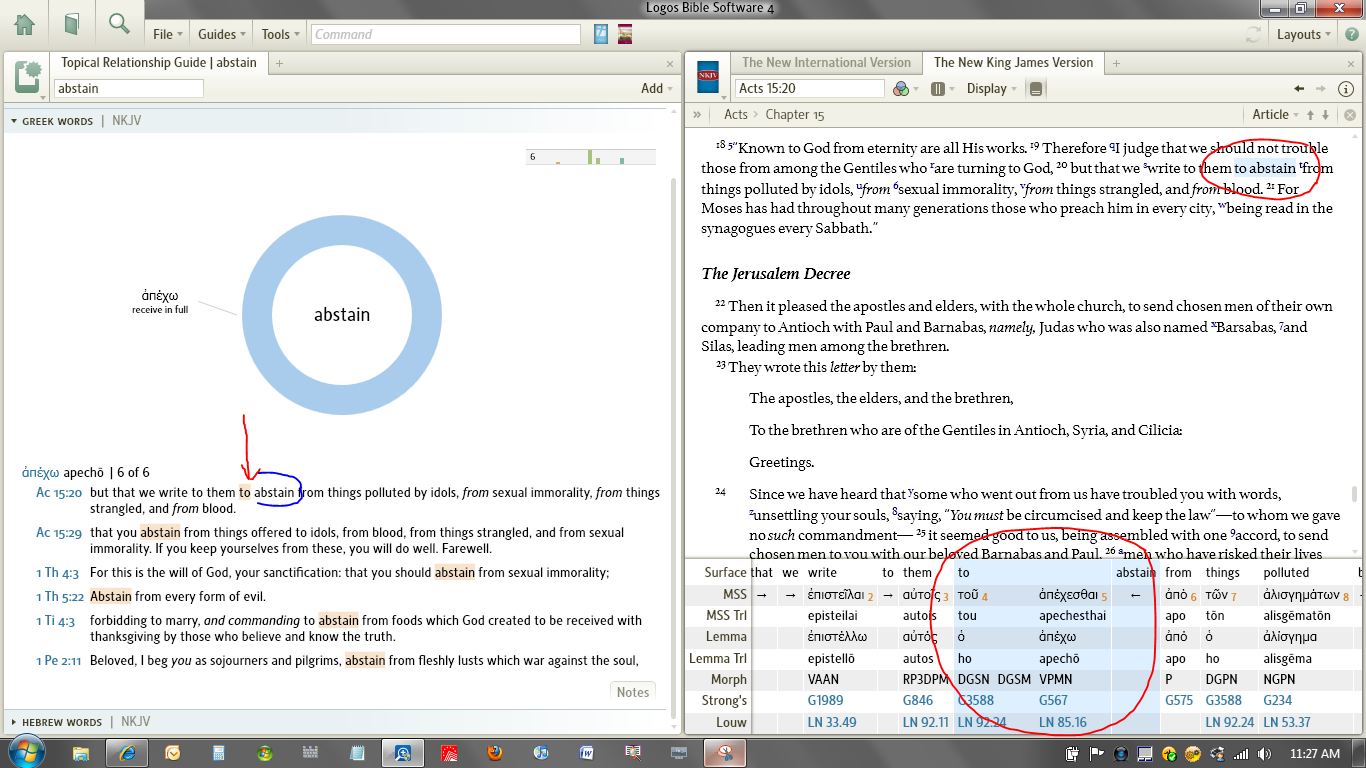Open the Layouts dropdown

click(1304, 34)
